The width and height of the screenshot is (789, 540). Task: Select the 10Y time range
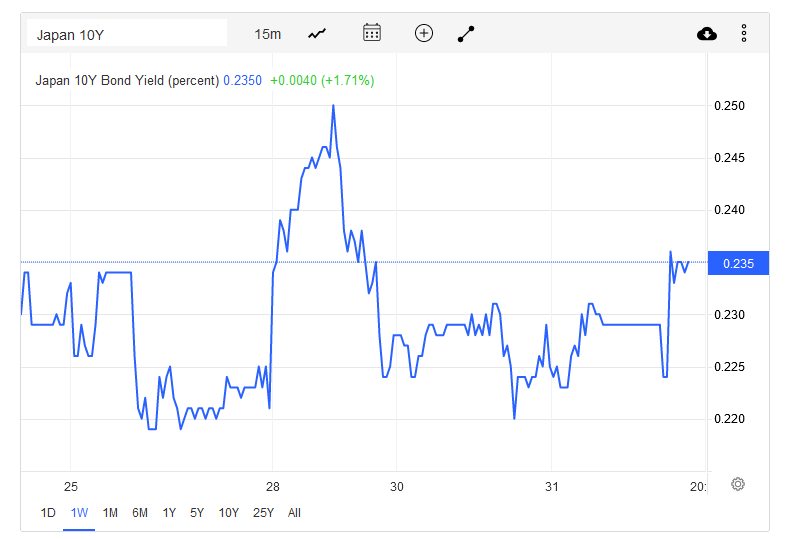tap(228, 513)
